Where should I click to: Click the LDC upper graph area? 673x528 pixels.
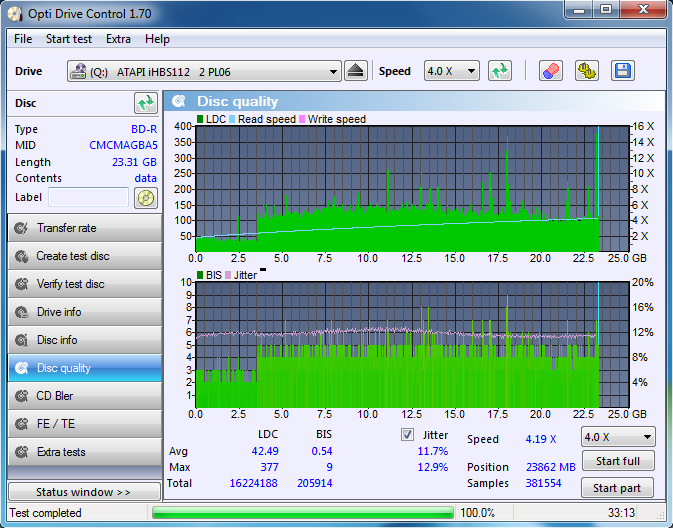(412, 188)
